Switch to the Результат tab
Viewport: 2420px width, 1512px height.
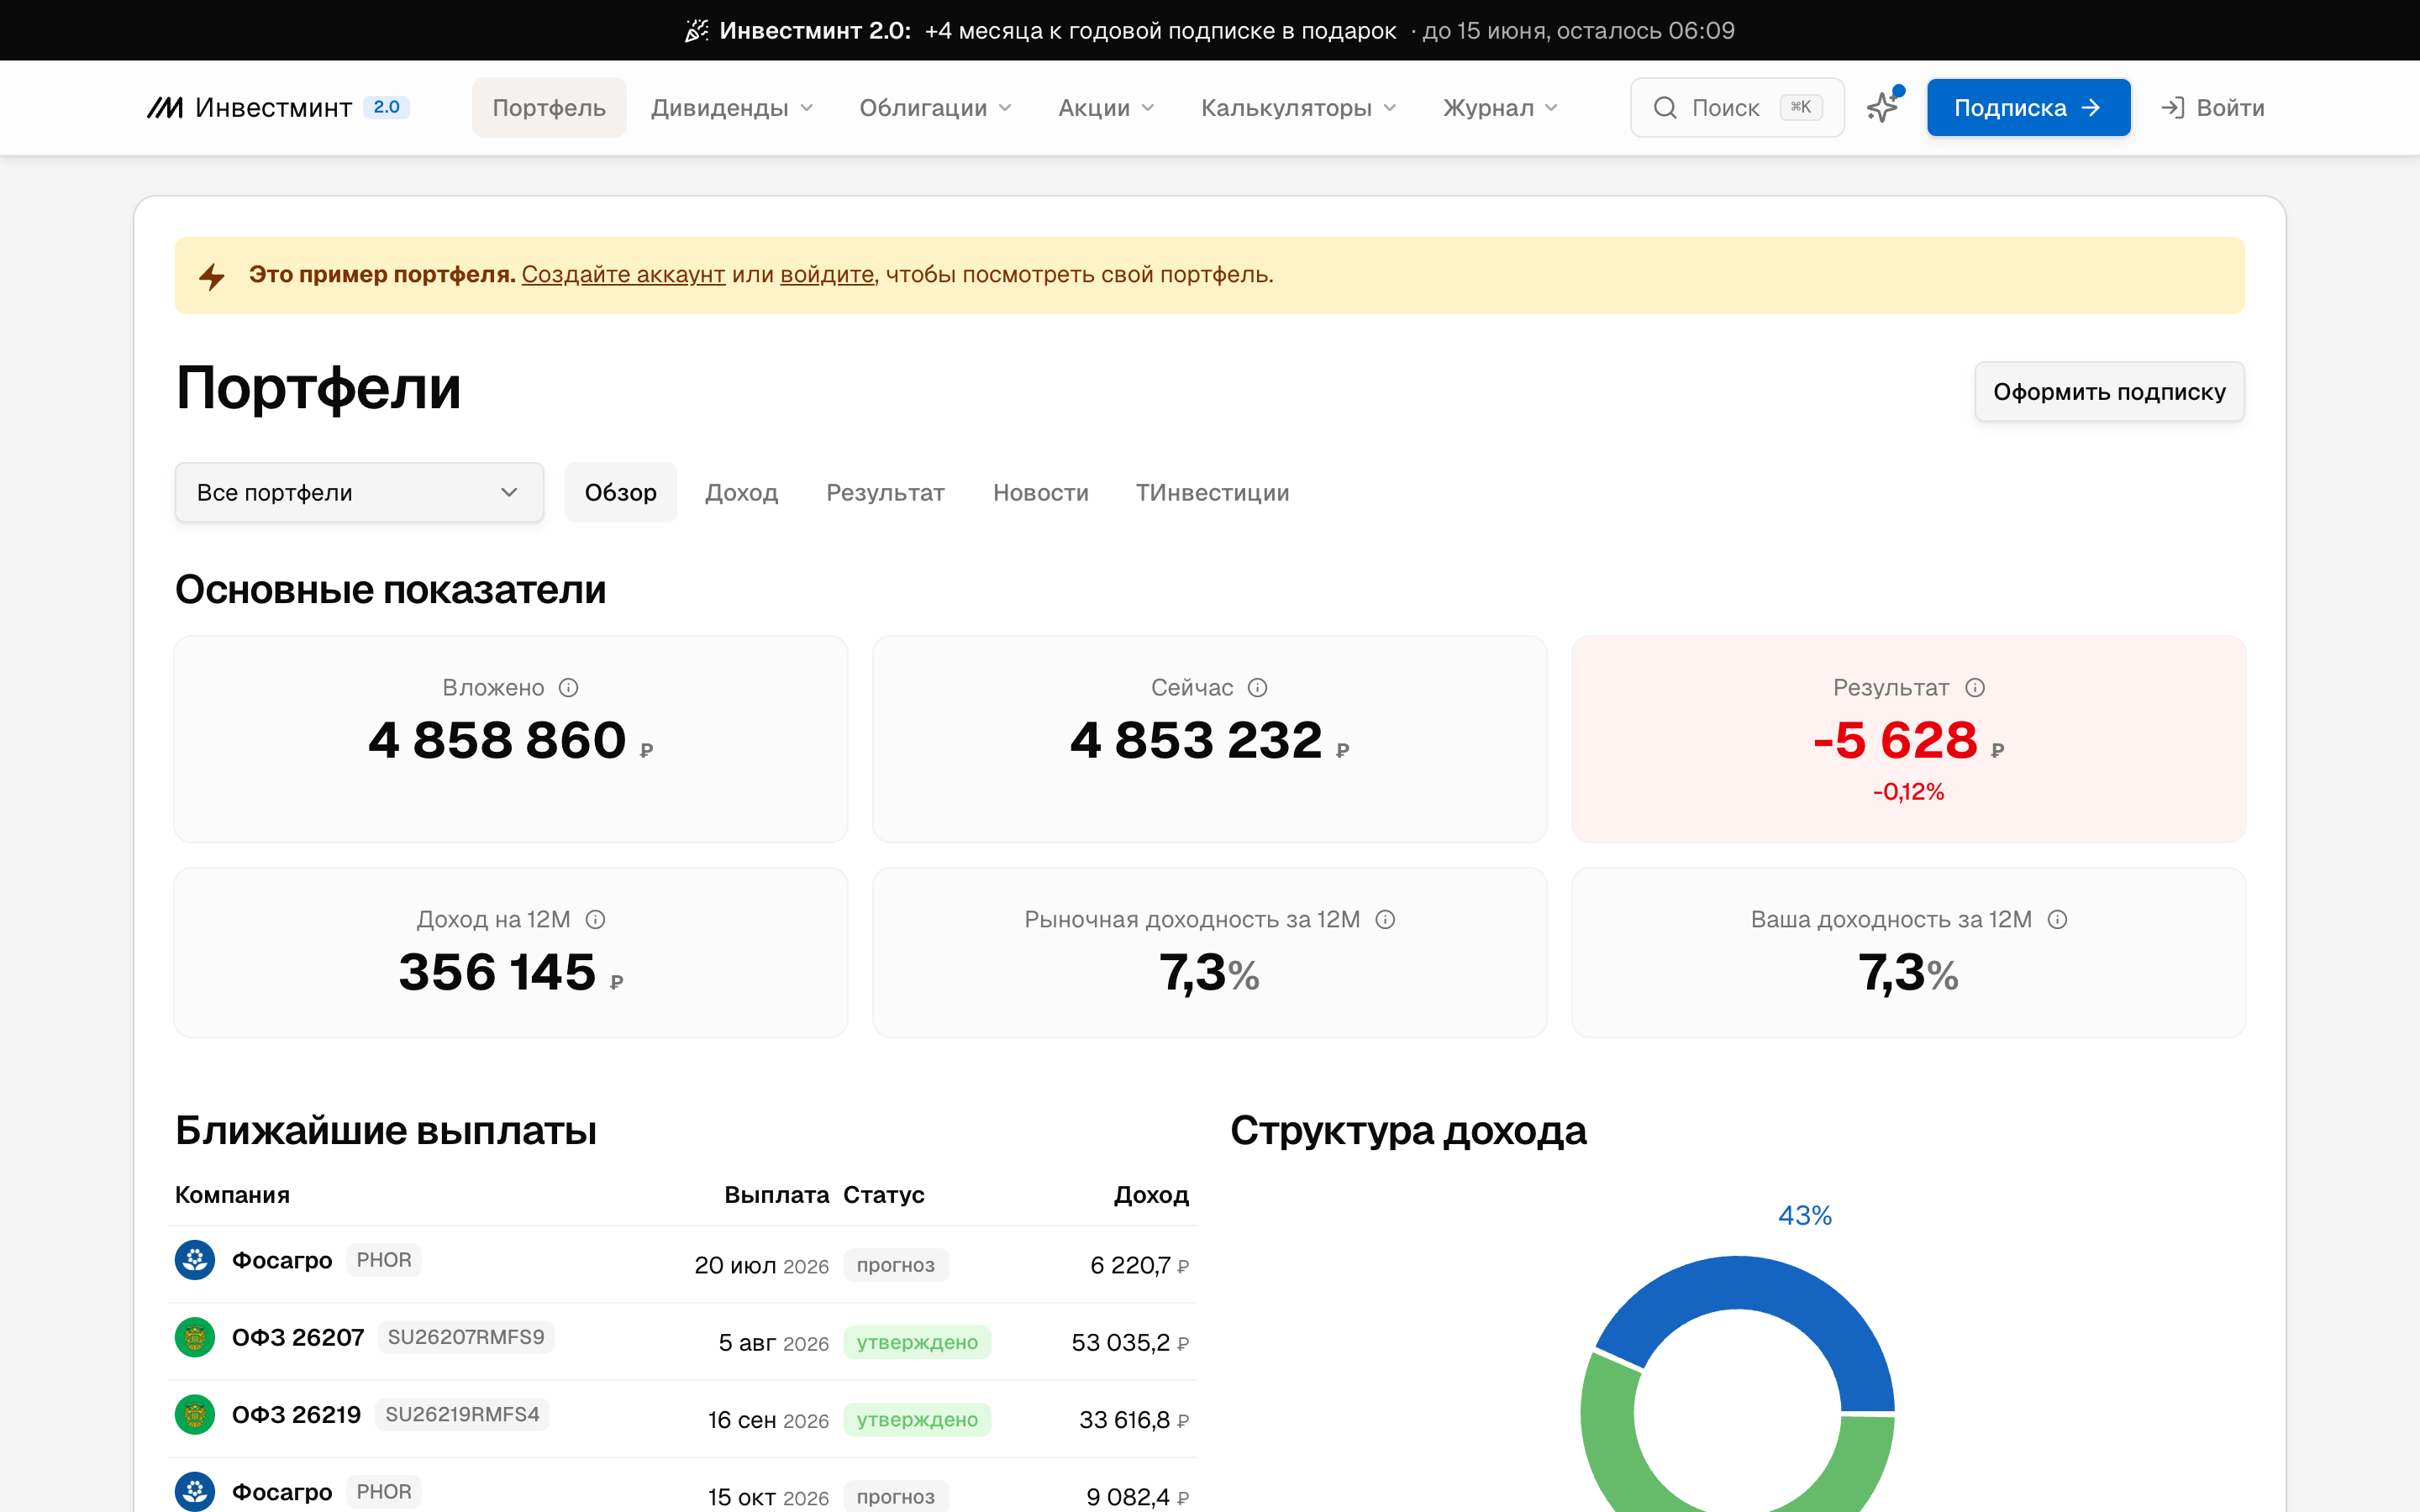[885, 492]
